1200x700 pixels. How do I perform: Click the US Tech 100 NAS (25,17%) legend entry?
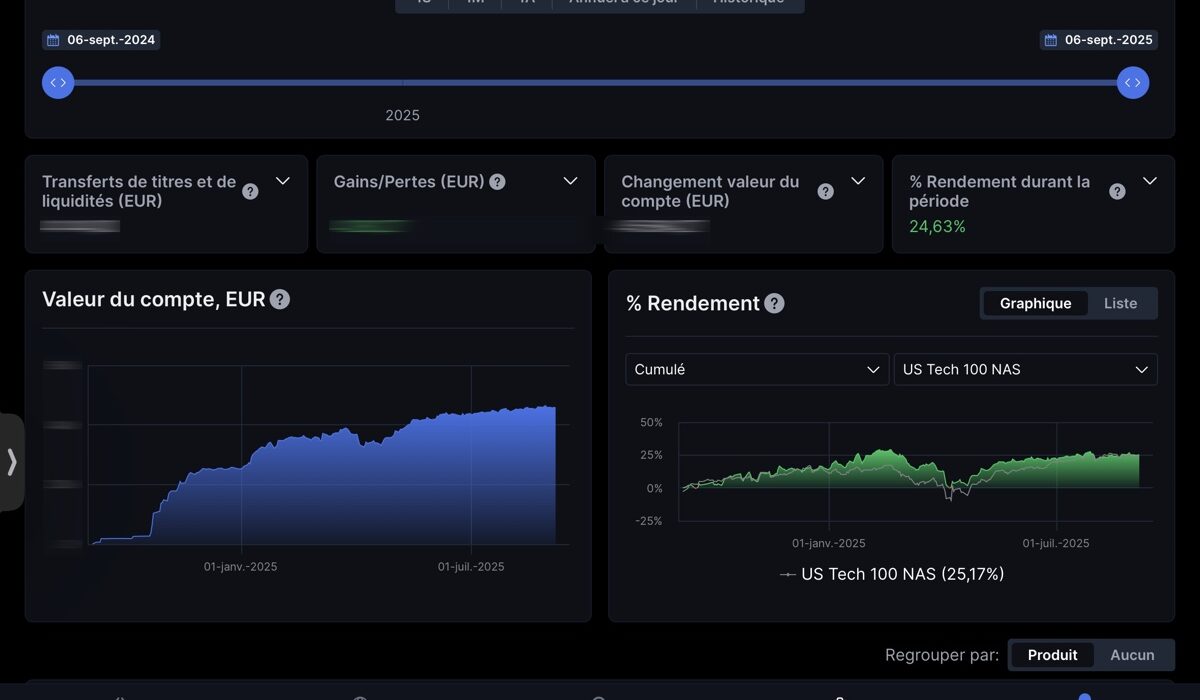[891, 574]
